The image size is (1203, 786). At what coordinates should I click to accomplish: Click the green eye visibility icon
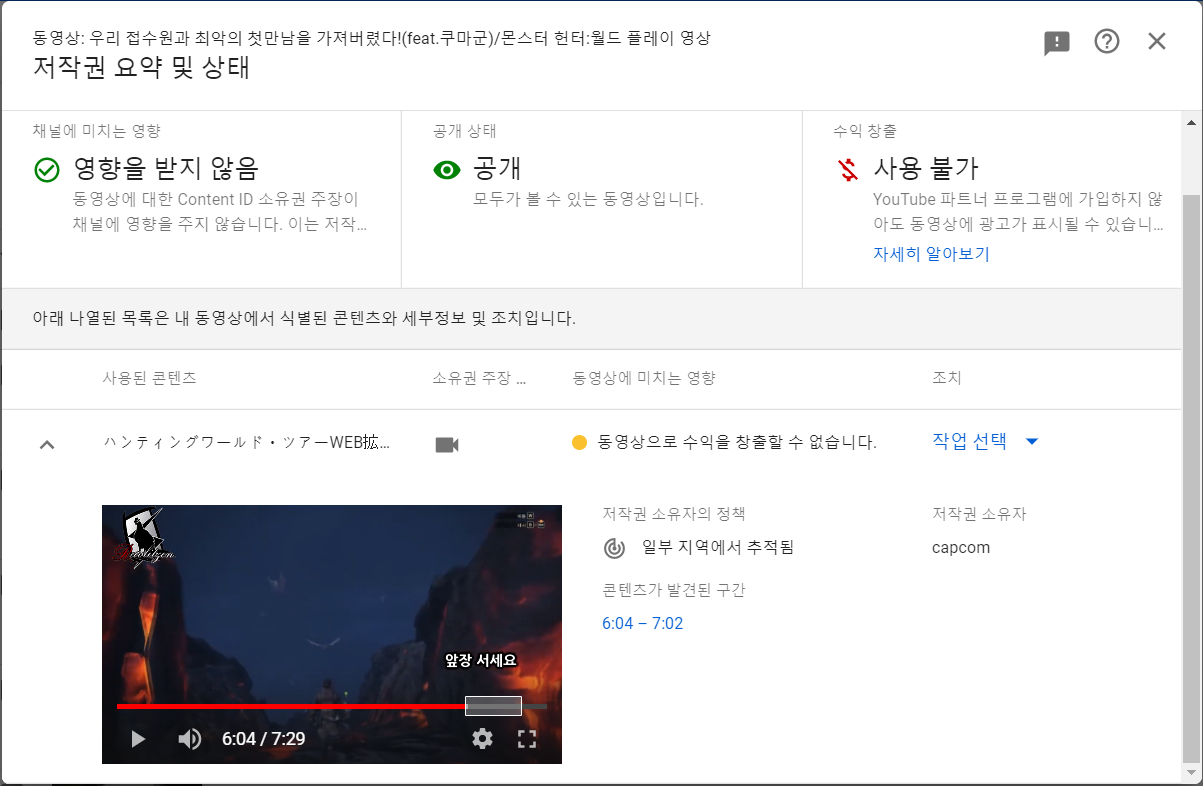point(446,170)
